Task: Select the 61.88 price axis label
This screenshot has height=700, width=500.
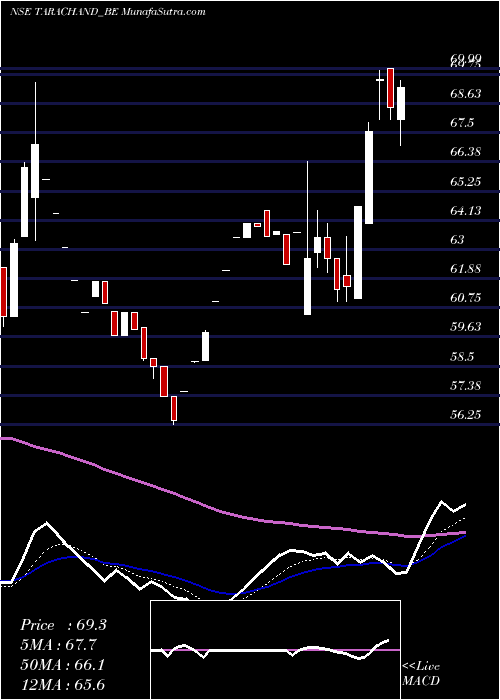Action: 465,269
